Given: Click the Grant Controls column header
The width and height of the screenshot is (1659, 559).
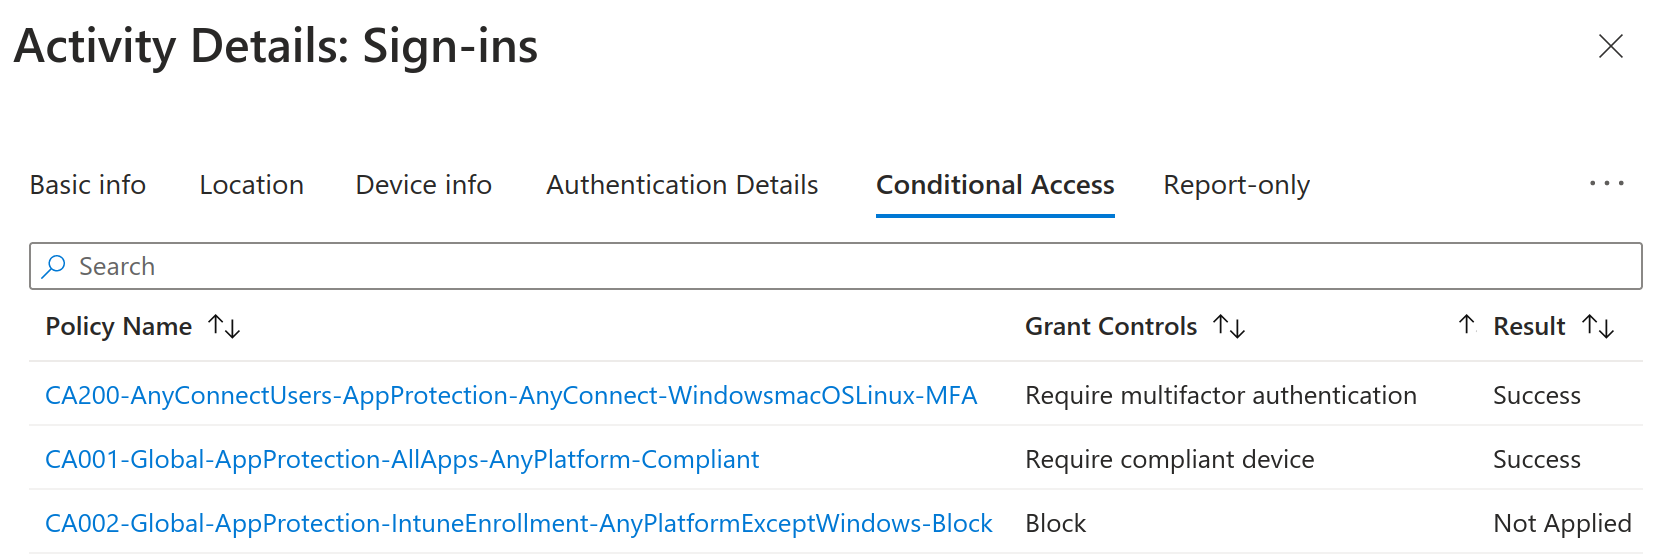Looking at the screenshot, I should 1111,326.
